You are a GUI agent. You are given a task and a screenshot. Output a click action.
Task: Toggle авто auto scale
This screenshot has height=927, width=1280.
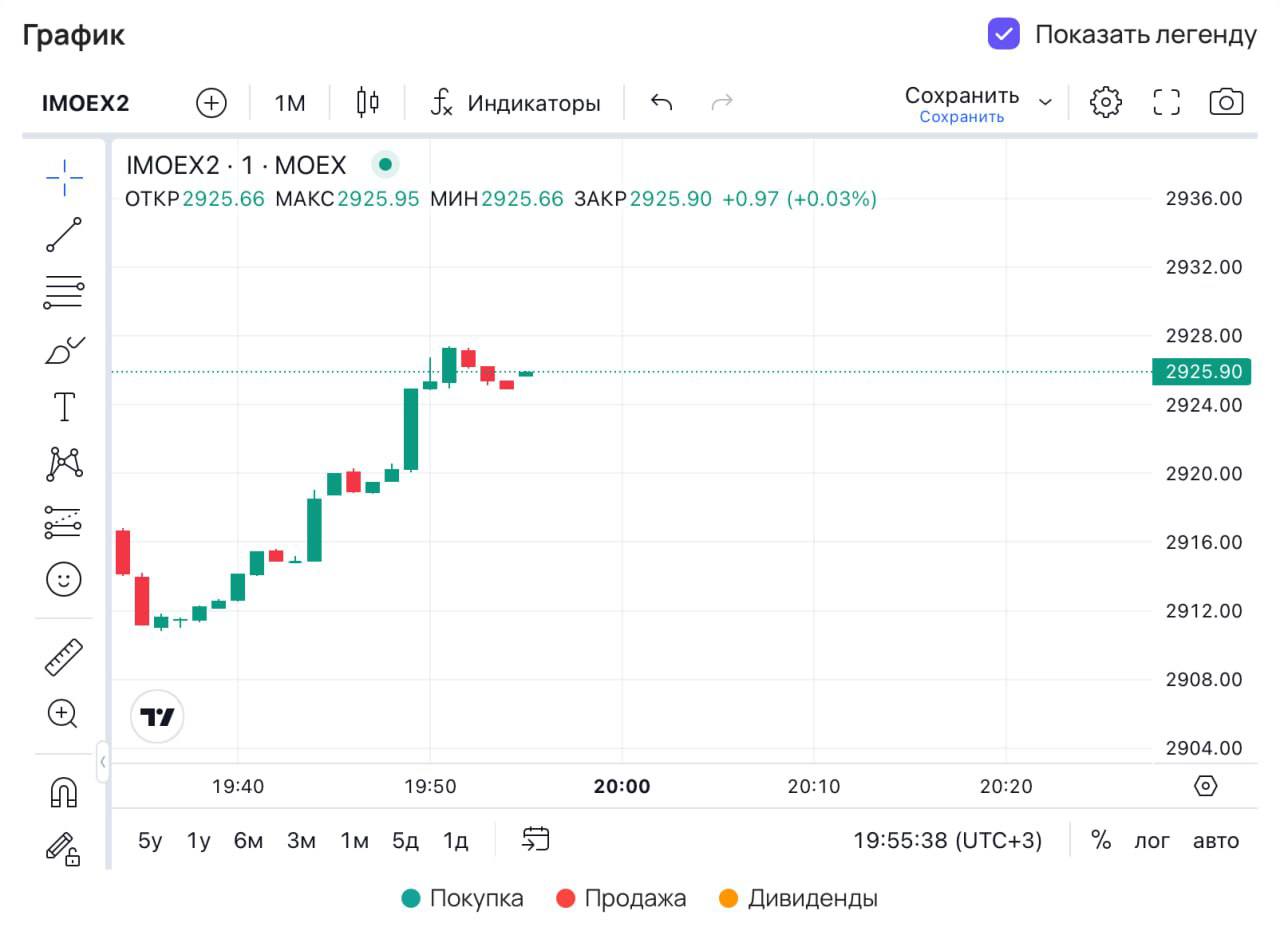point(1215,841)
